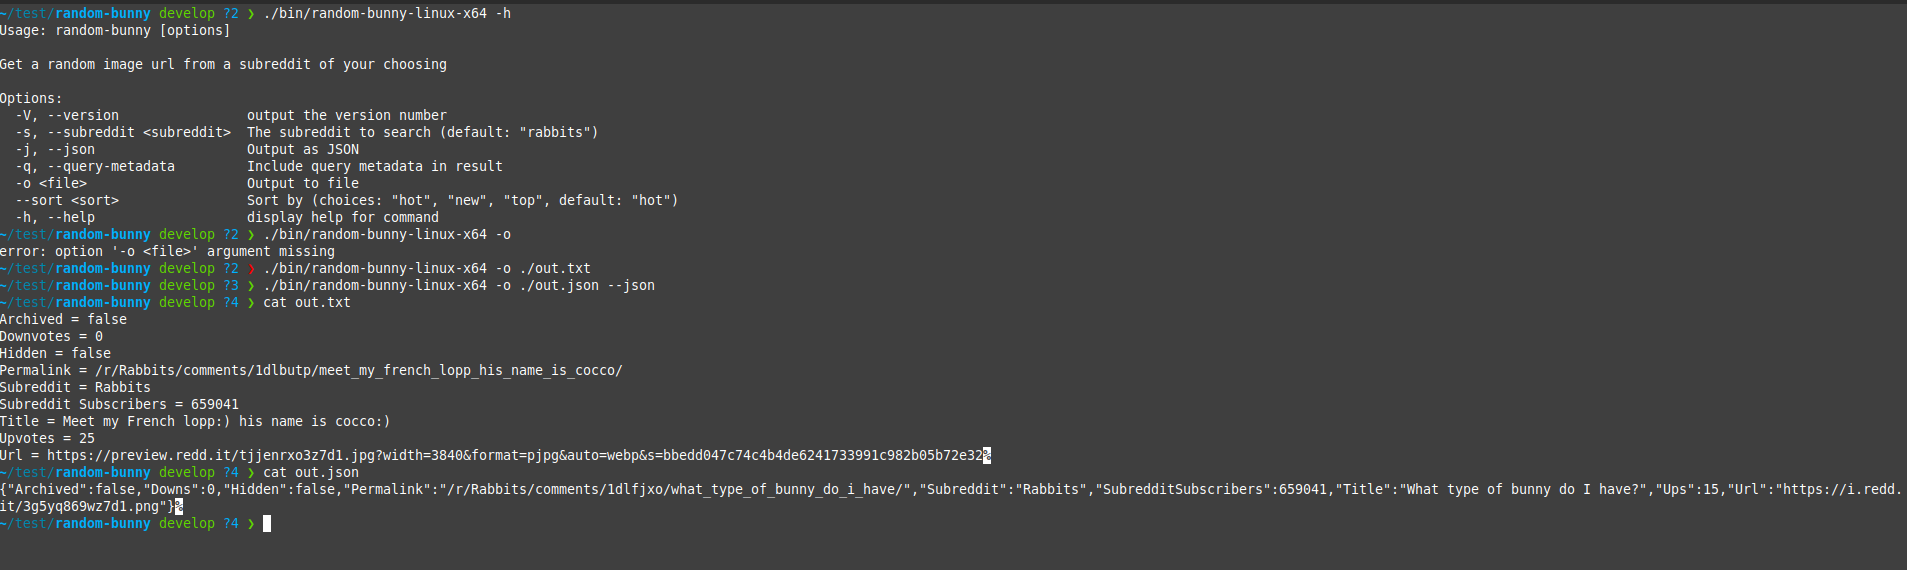Click the 'cat out.txt' command text

pos(307,302)
